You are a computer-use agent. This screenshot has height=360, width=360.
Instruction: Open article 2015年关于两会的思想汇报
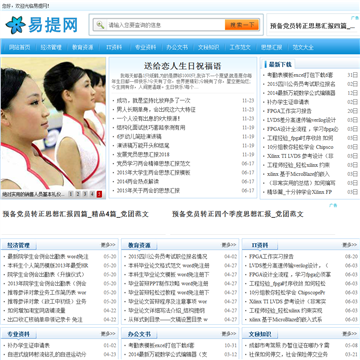pos(148,190)
